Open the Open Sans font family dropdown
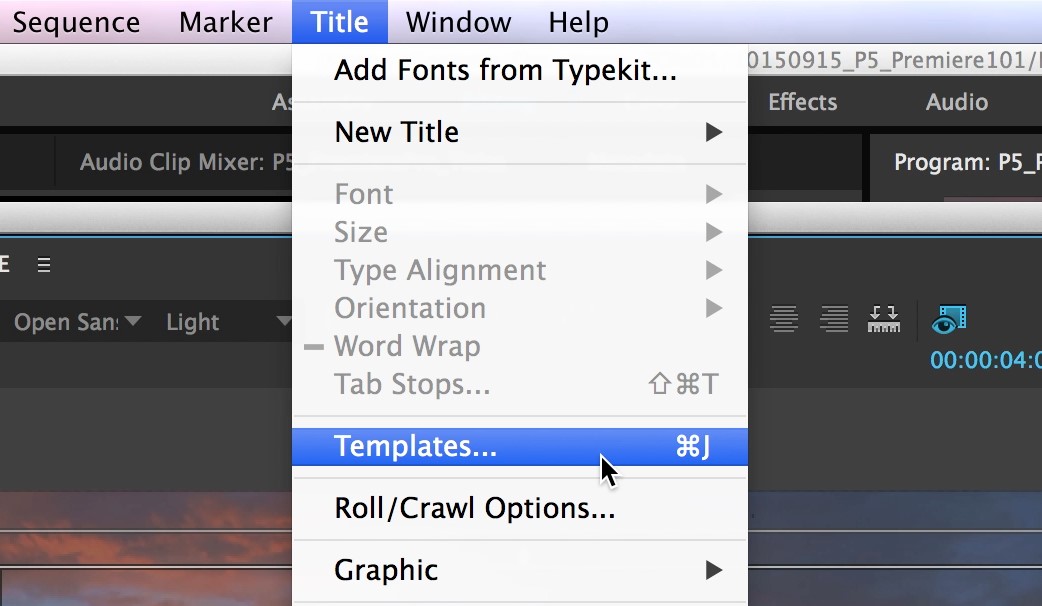Viewport: 1042px width, 606px height. pyautogui.click(x=70, y=322)
